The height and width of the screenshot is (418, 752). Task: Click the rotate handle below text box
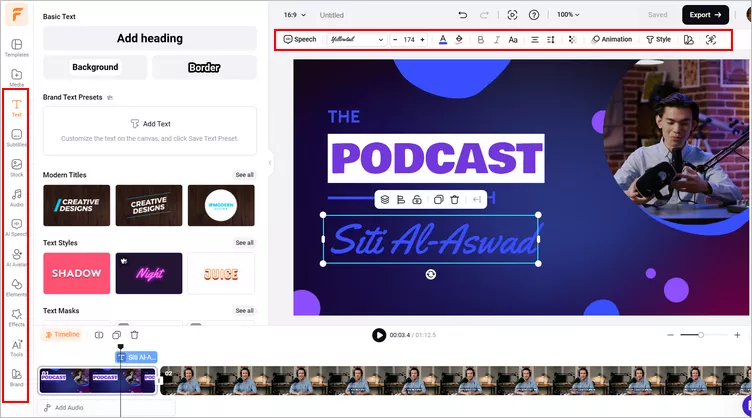[431, 274]
